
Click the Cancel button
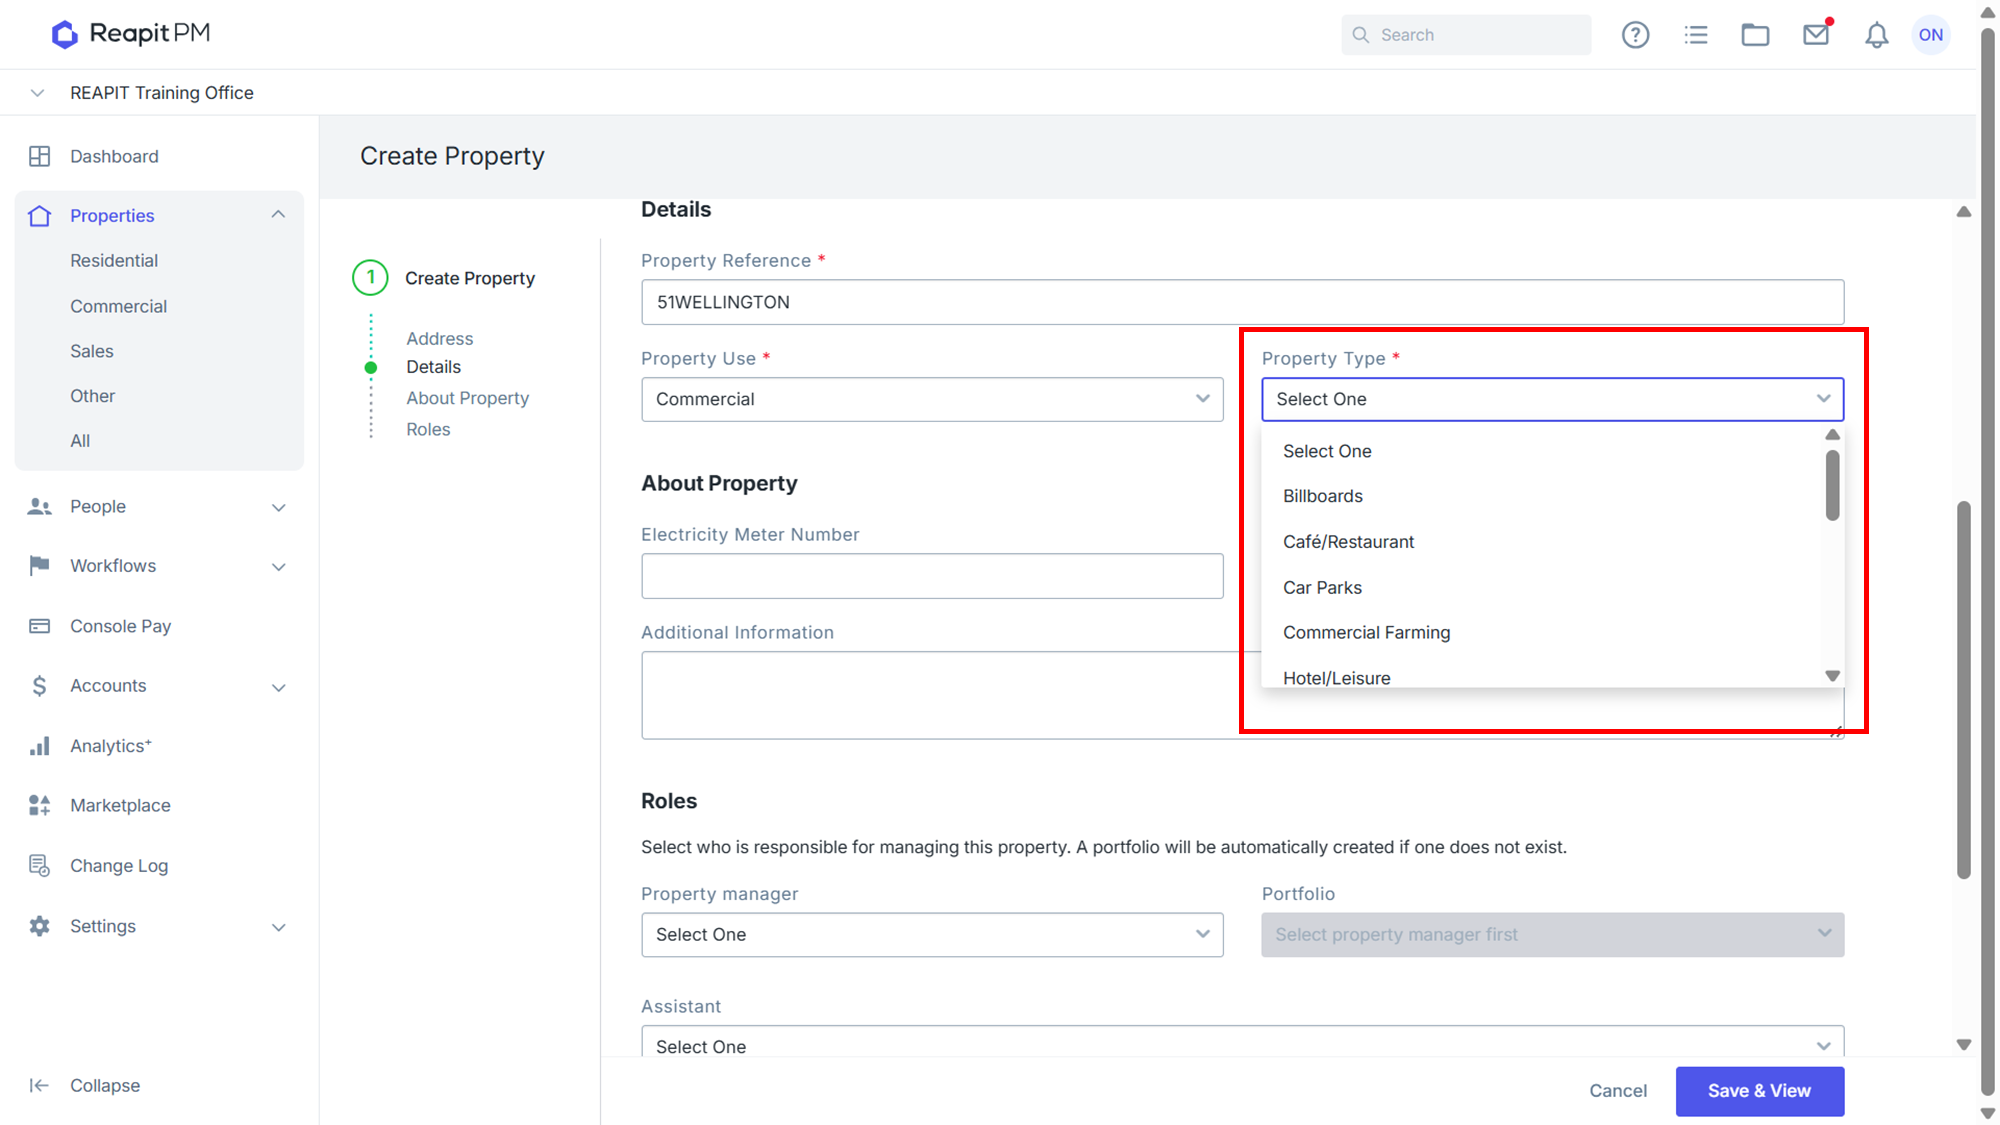tap(1618, 1091)
